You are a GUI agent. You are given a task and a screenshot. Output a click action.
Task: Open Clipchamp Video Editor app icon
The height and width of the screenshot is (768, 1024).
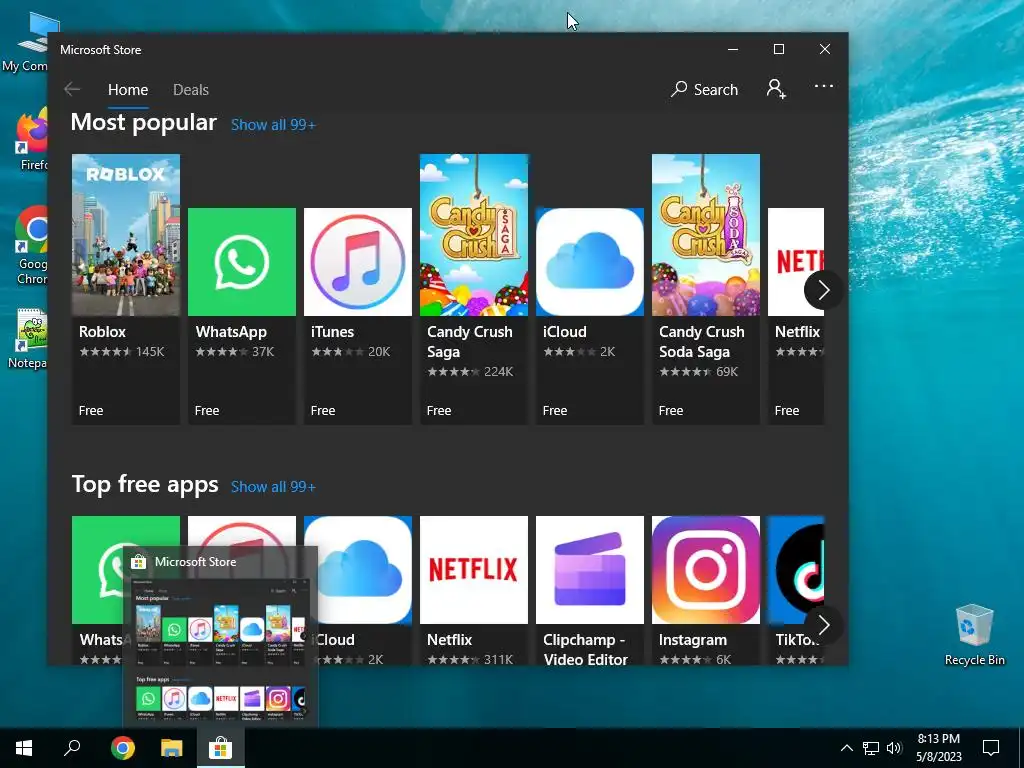590,569
